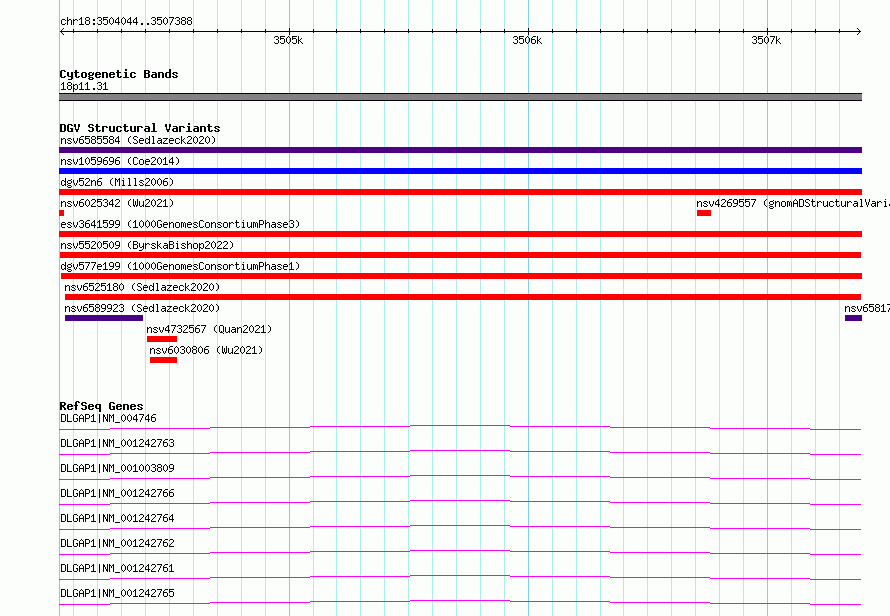Click the red esv3641599 variant bar
The image size is (890, 616).
(x=460, y=234)
